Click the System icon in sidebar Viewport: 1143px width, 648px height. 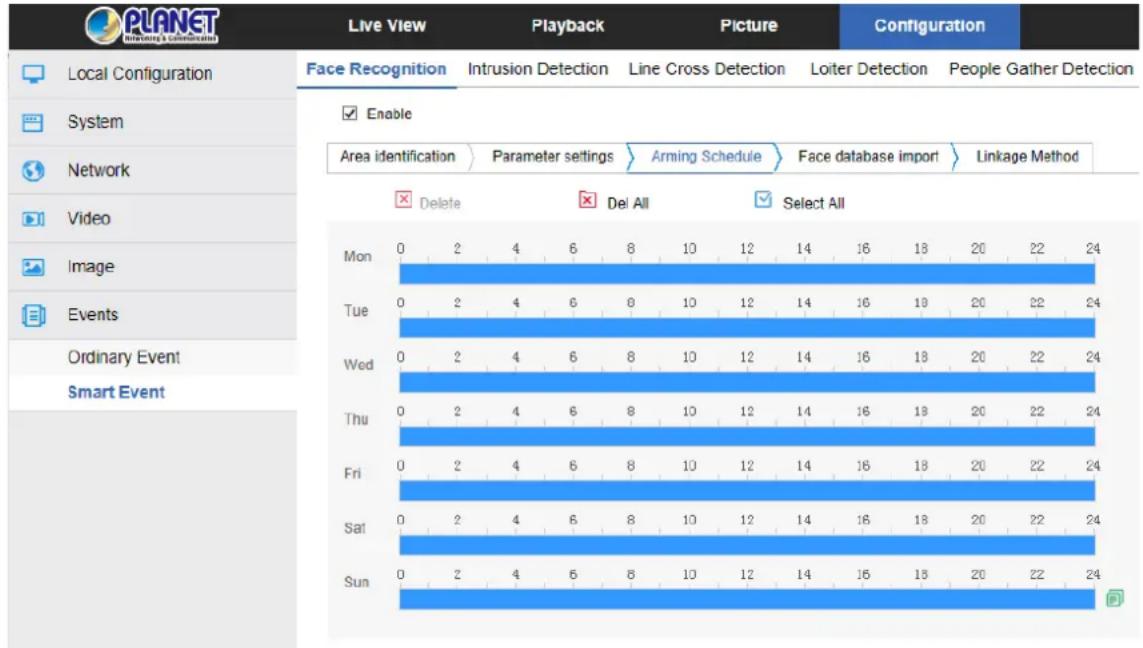click(x=33, y=122)
